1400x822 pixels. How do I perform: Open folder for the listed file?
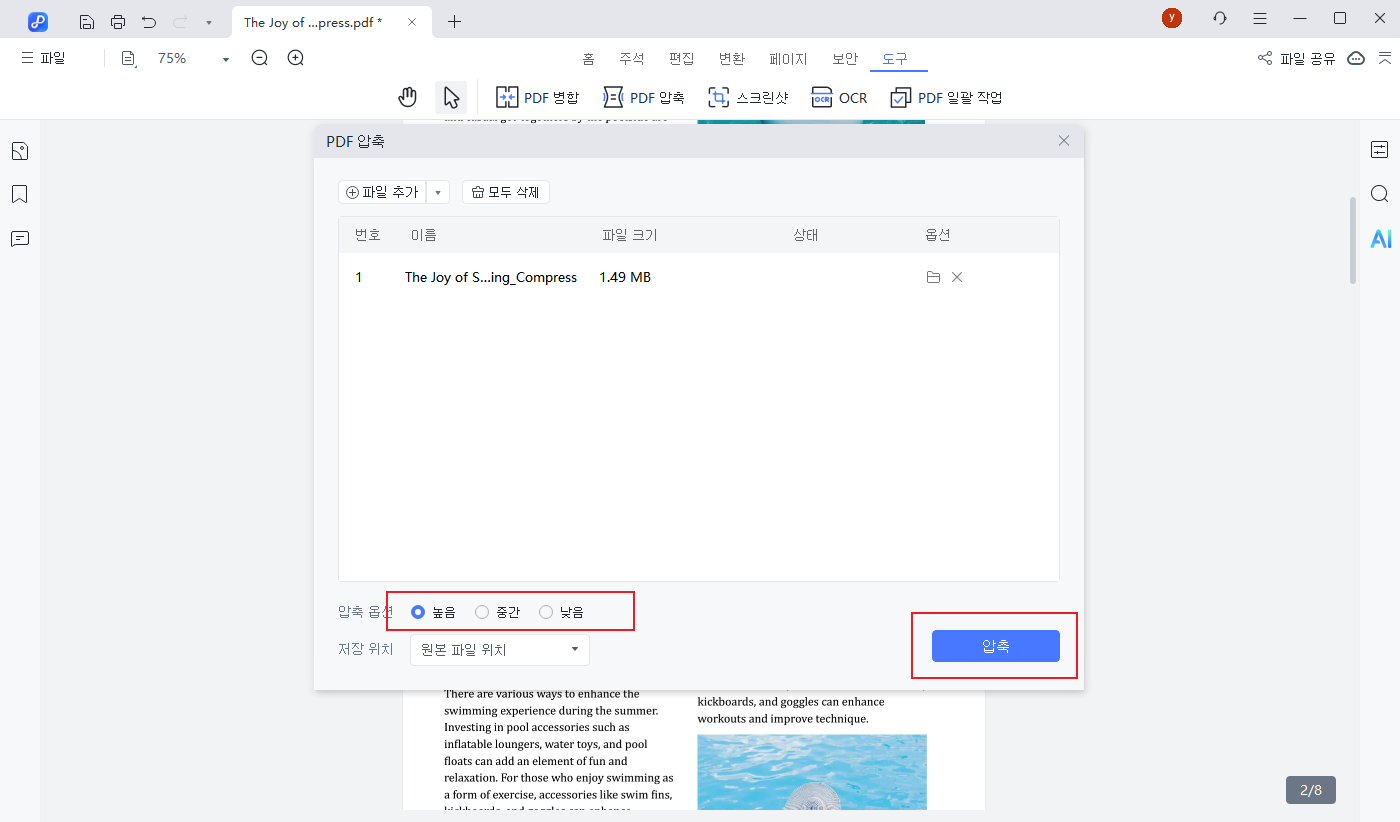point(933,277)
